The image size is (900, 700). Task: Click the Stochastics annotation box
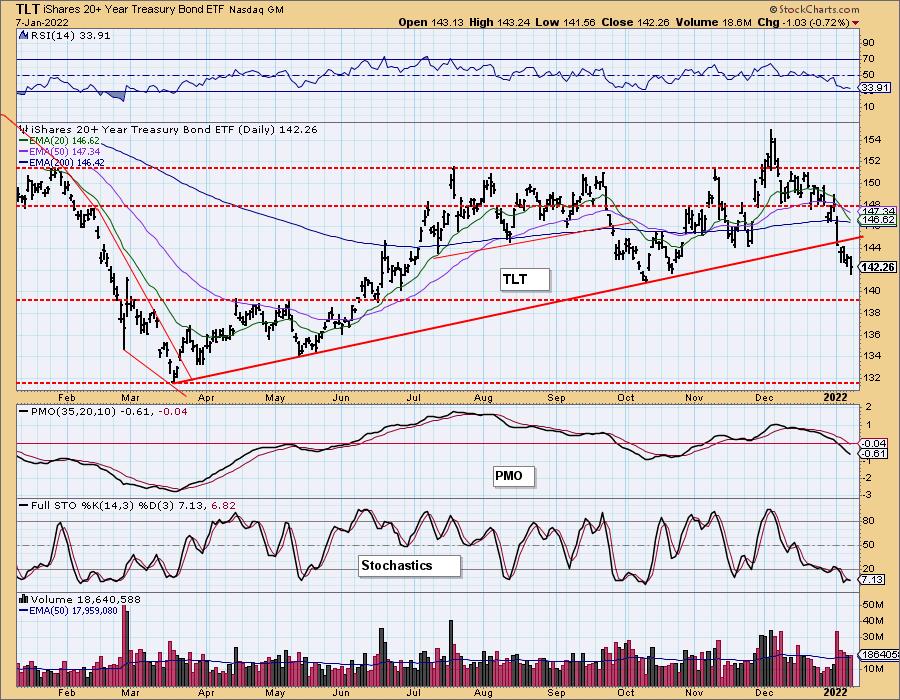click(x=410, y=566)
